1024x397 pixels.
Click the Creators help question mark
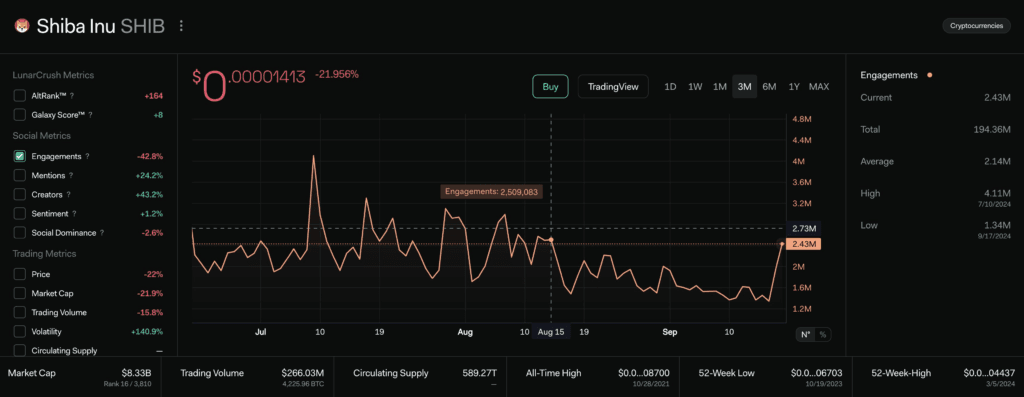(69, 195)
